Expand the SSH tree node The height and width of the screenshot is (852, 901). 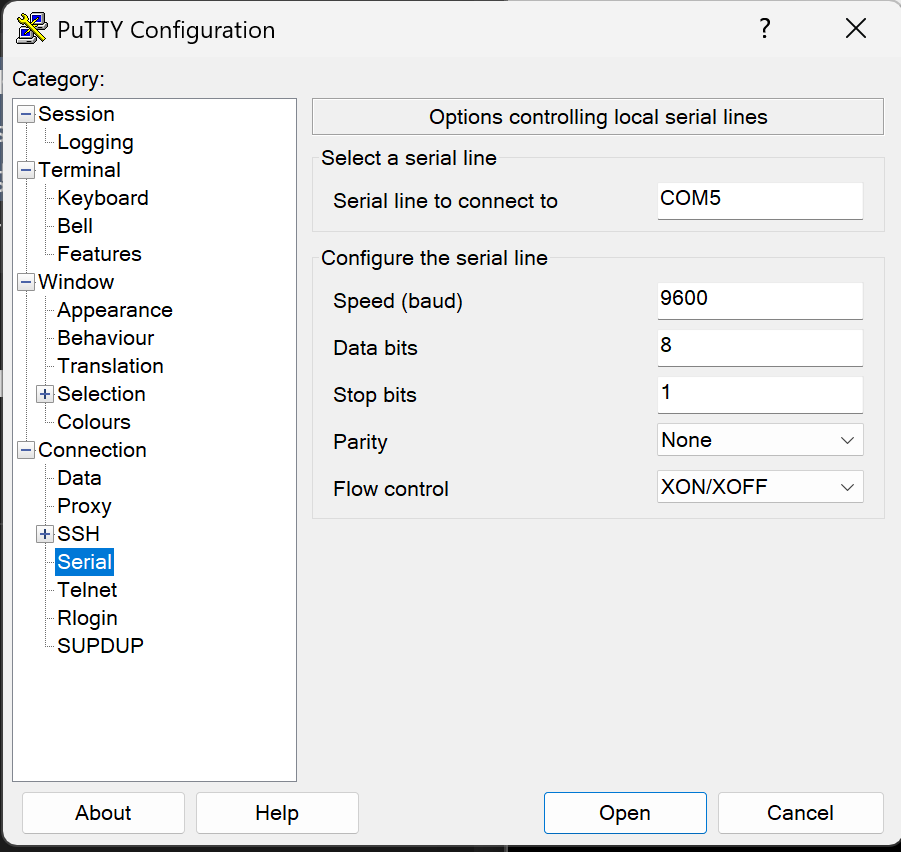point(45,534)
